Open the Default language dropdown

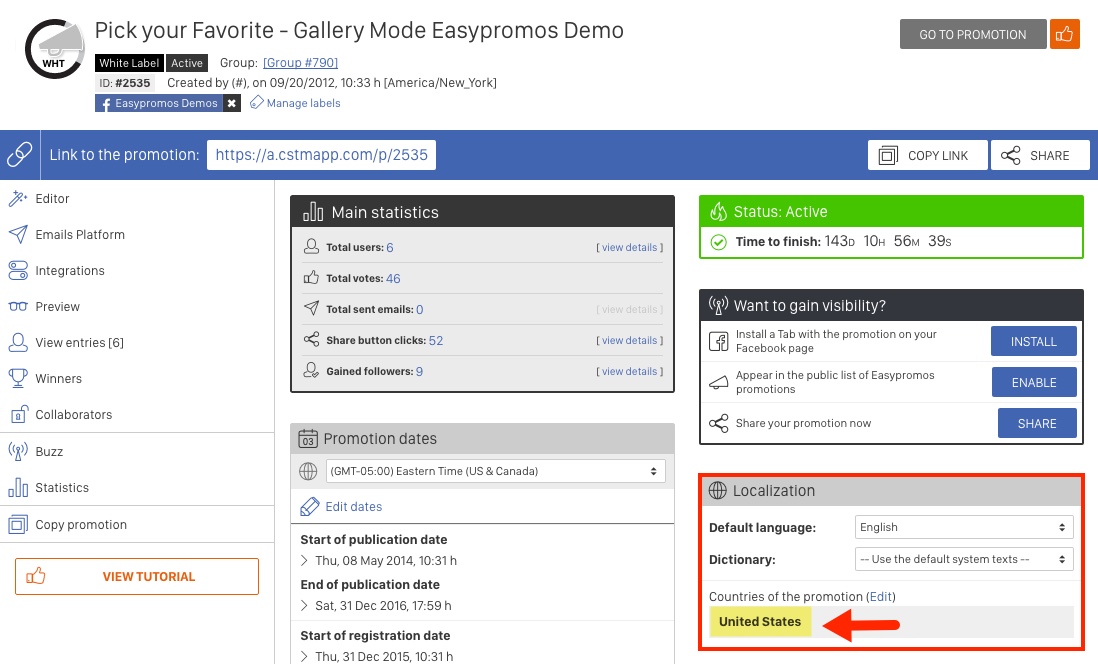click(964, 527)
